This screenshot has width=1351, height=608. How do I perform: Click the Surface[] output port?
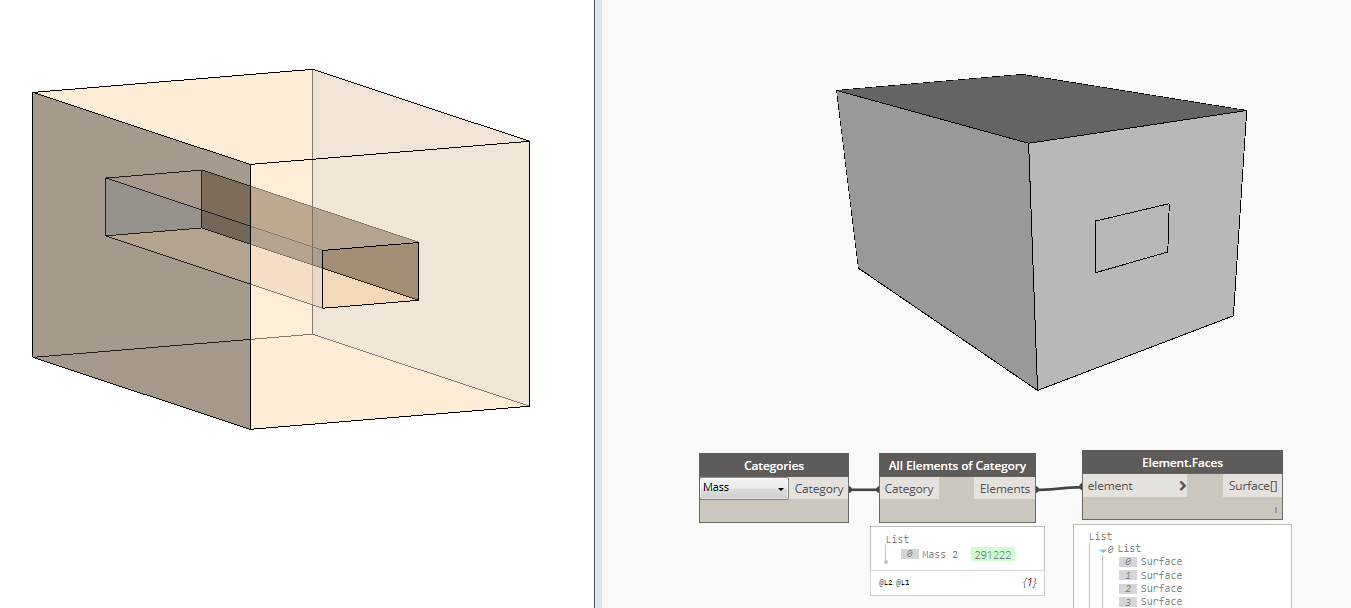coord(1252,486)
